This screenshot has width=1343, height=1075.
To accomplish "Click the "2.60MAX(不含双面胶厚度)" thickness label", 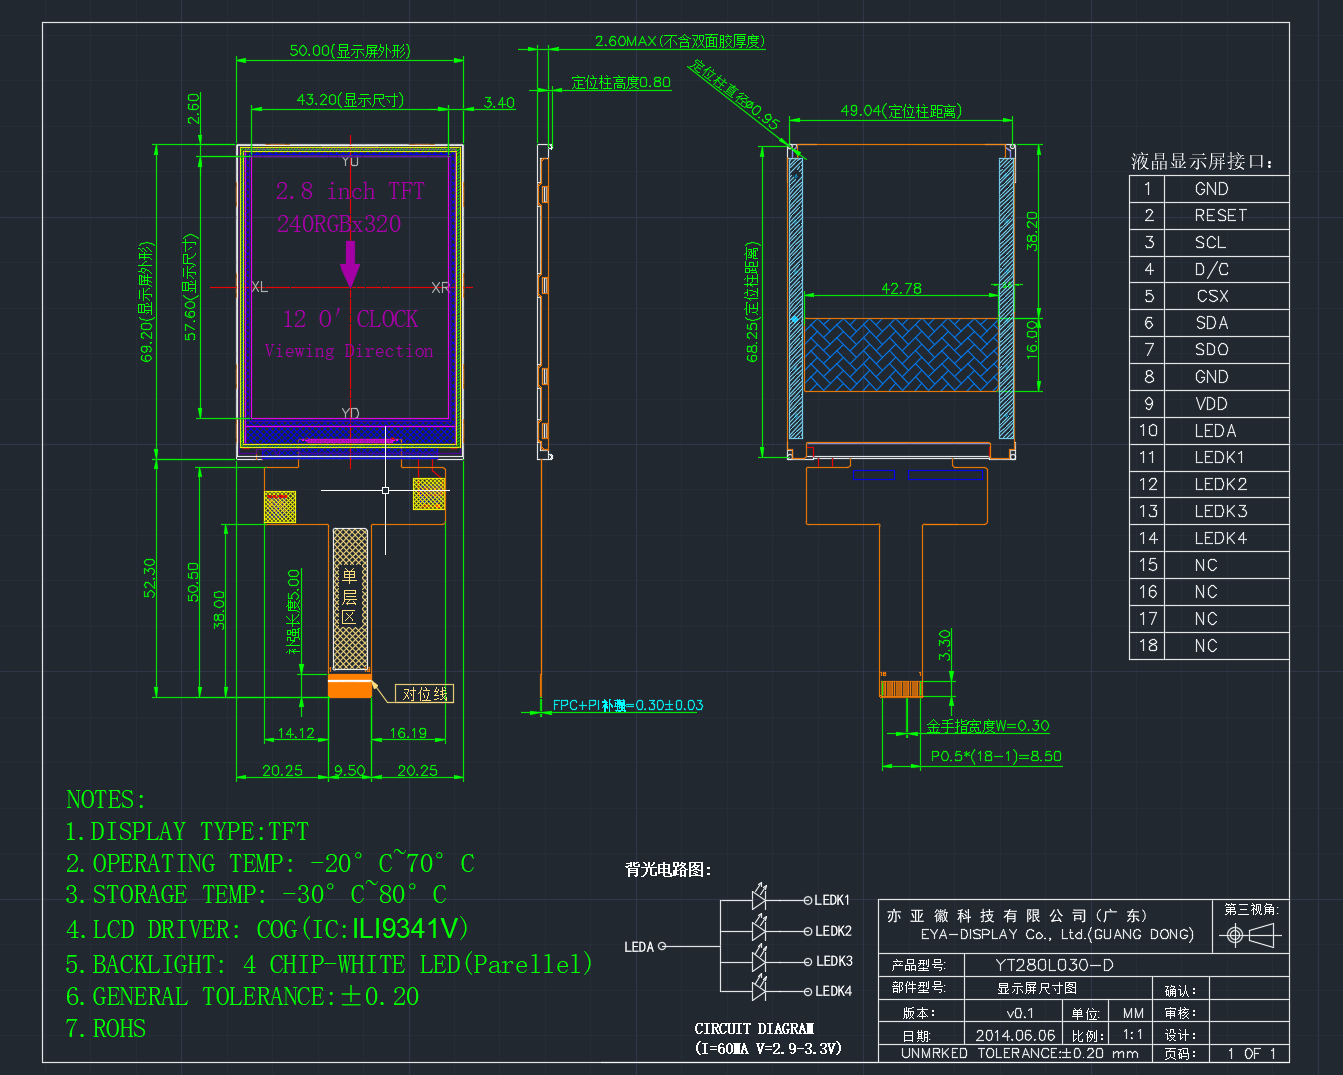I will (680, 41).
